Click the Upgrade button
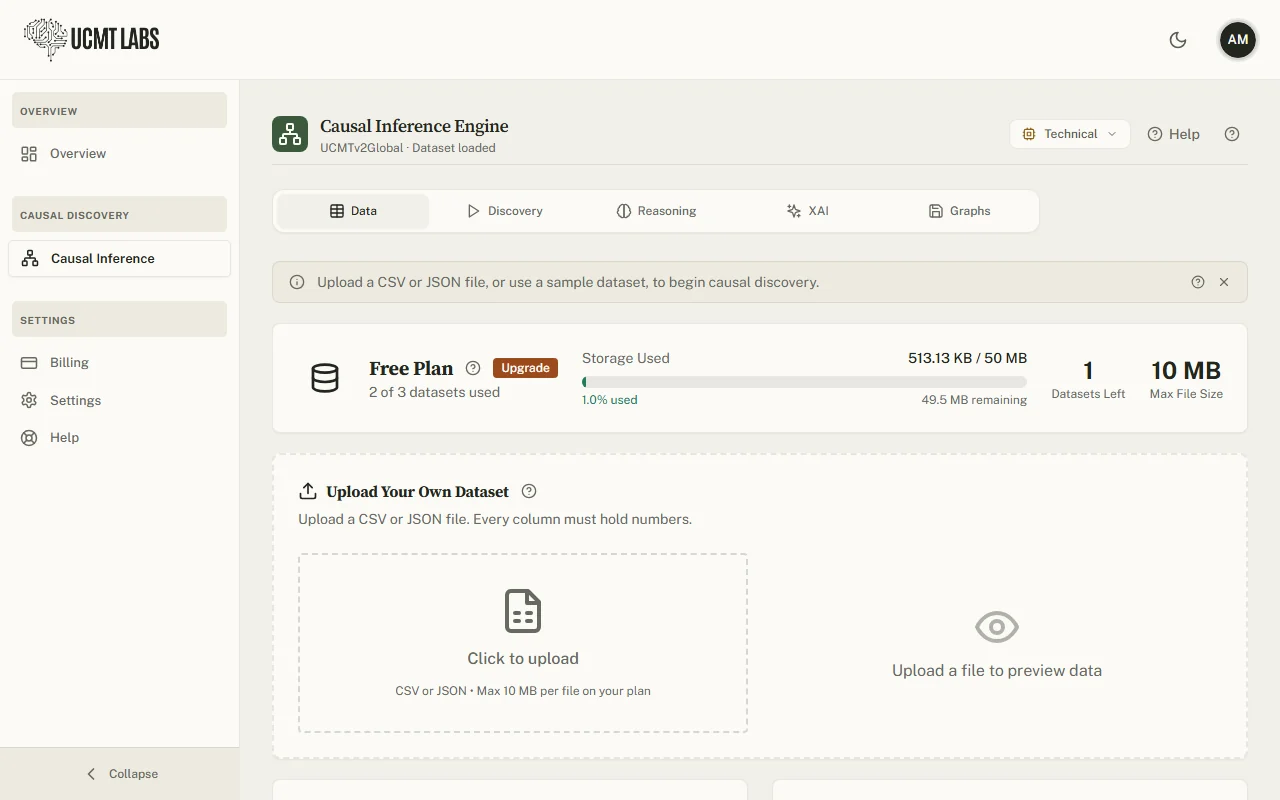 pyautogui.click(x=525, y=368)
